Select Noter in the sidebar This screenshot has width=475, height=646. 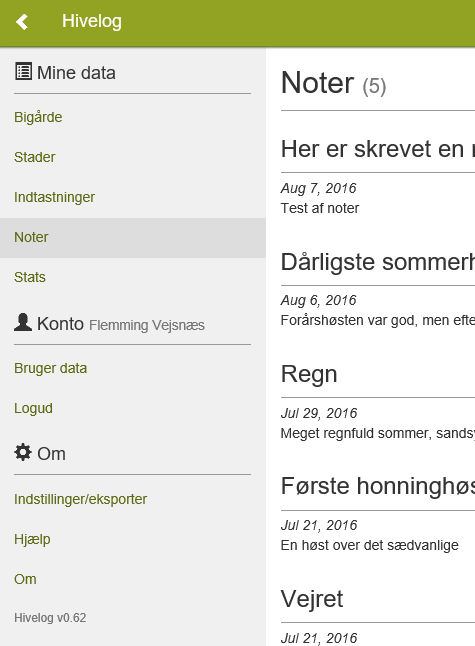[x=133, y=238]
